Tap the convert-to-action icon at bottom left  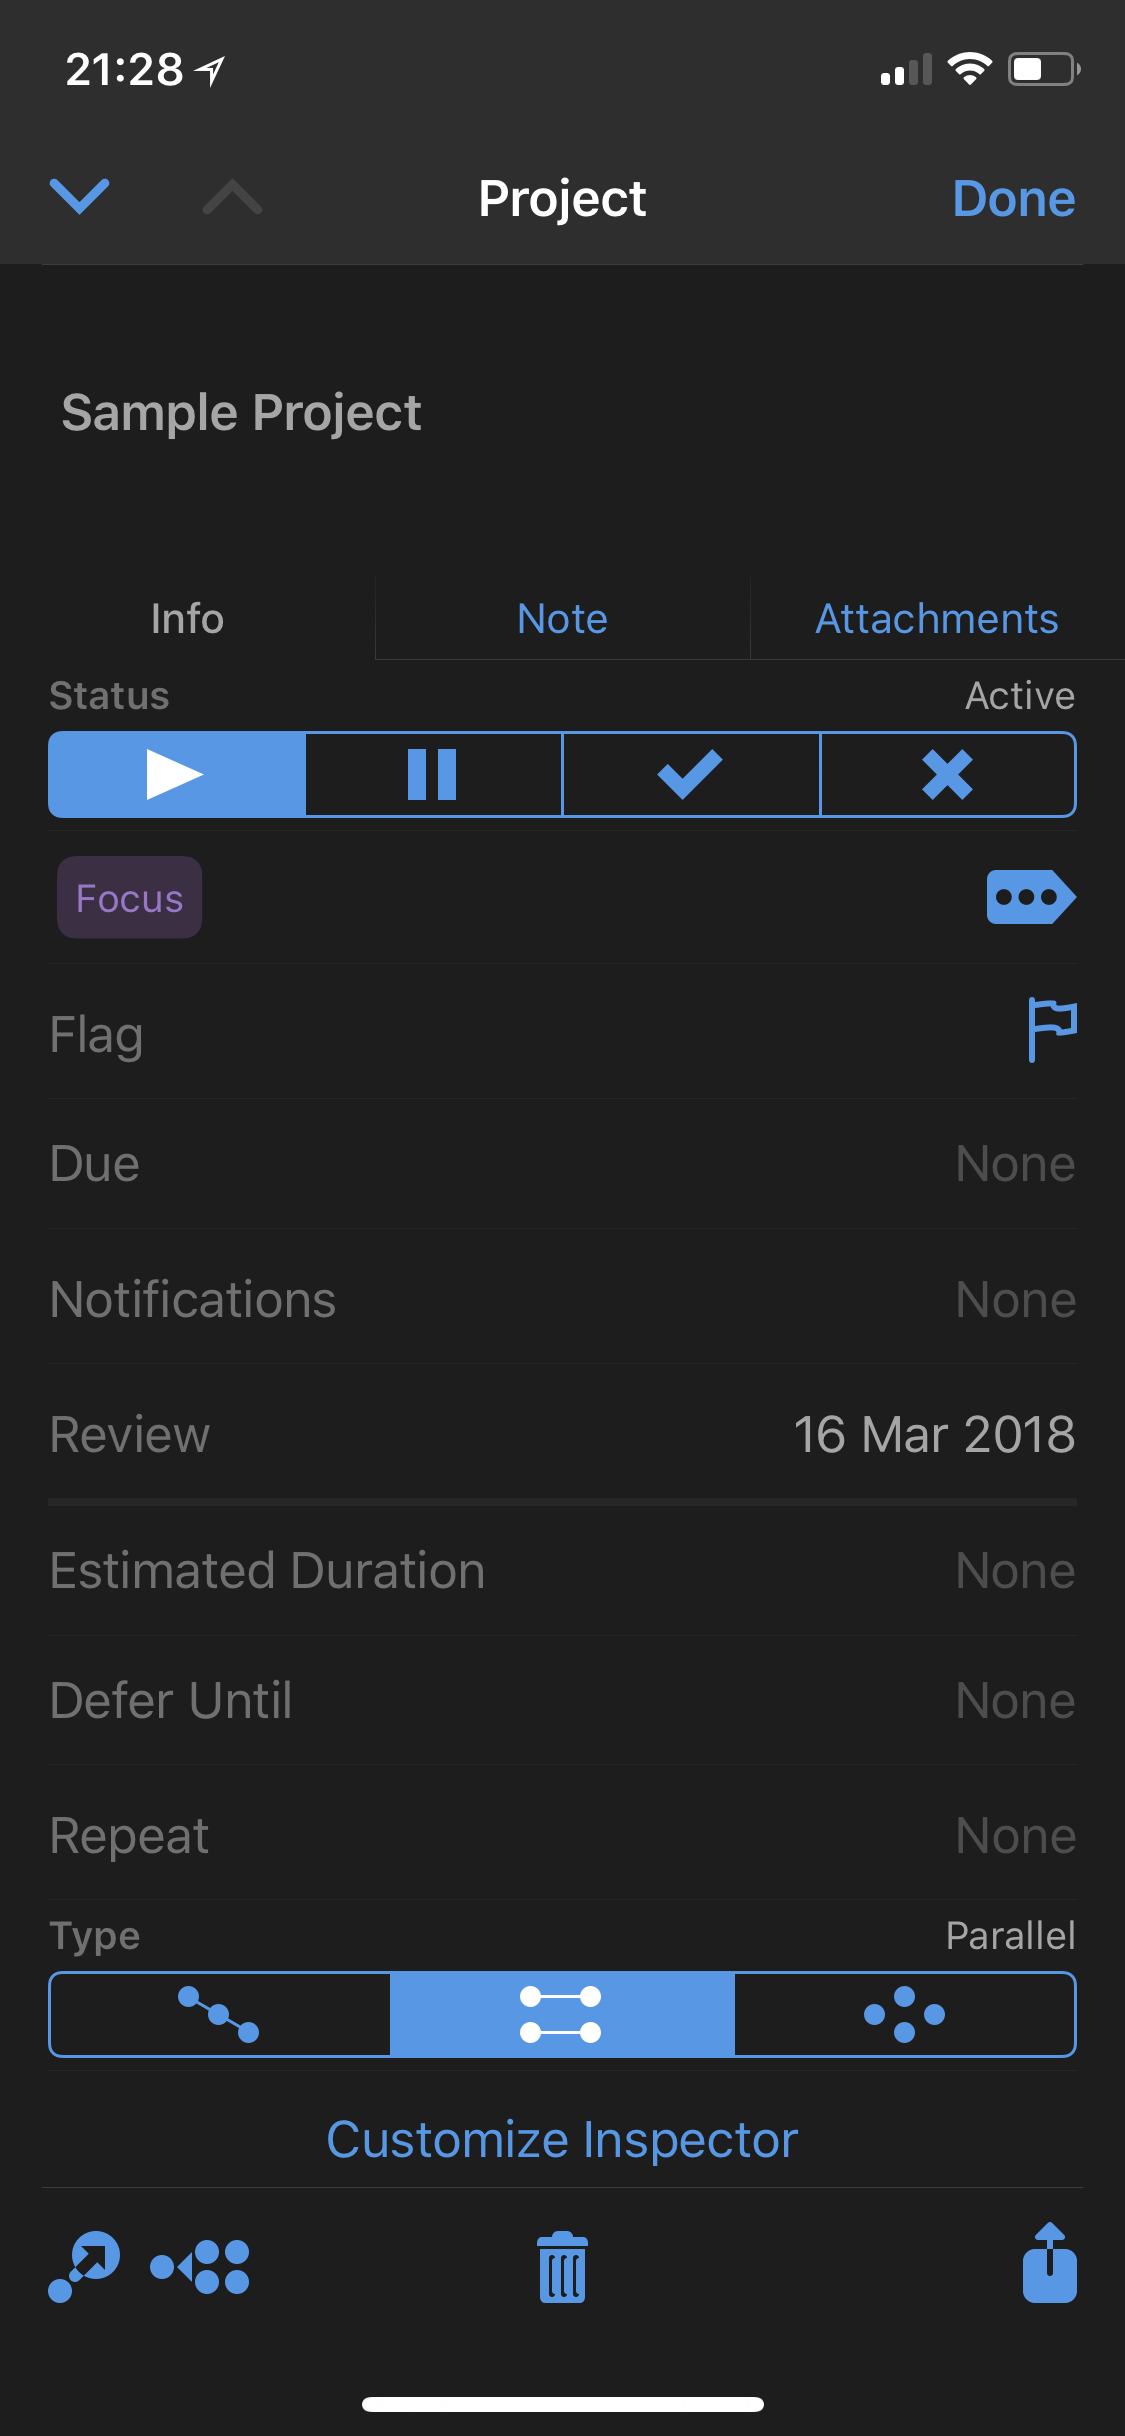pyautogui.click(x=84, y=2266)
